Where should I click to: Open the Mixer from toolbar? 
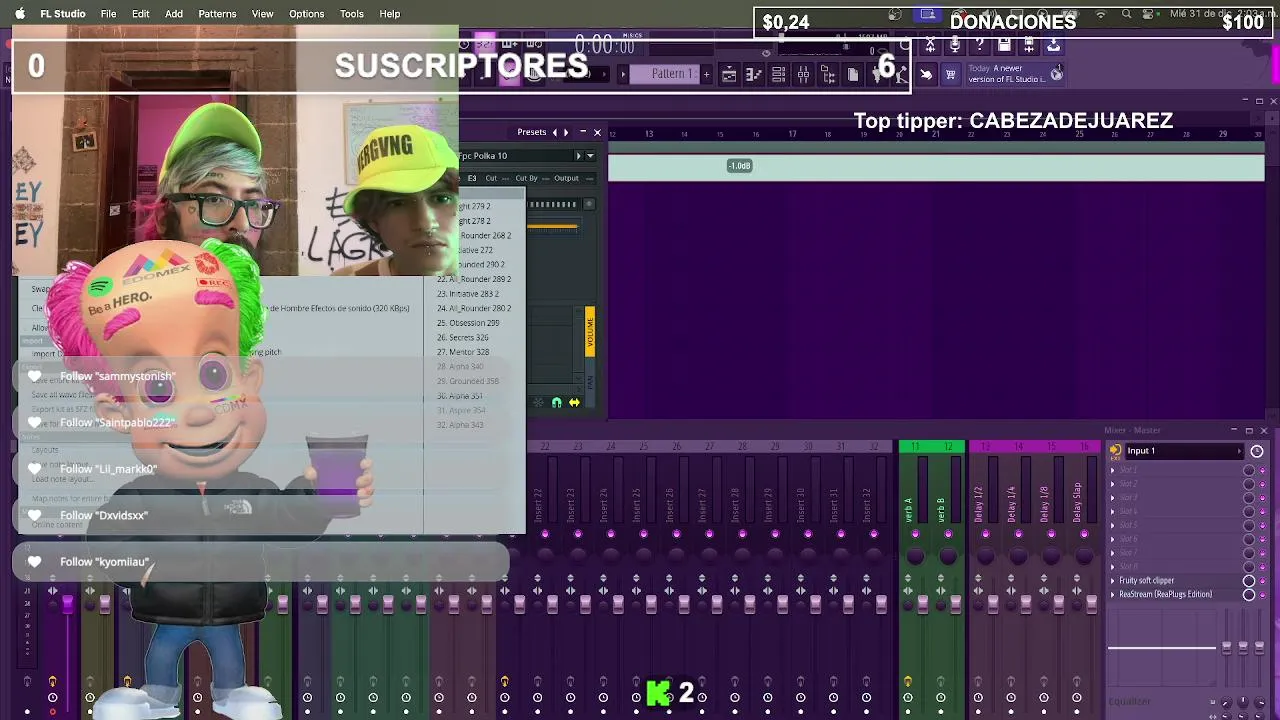tap(803, 74)
